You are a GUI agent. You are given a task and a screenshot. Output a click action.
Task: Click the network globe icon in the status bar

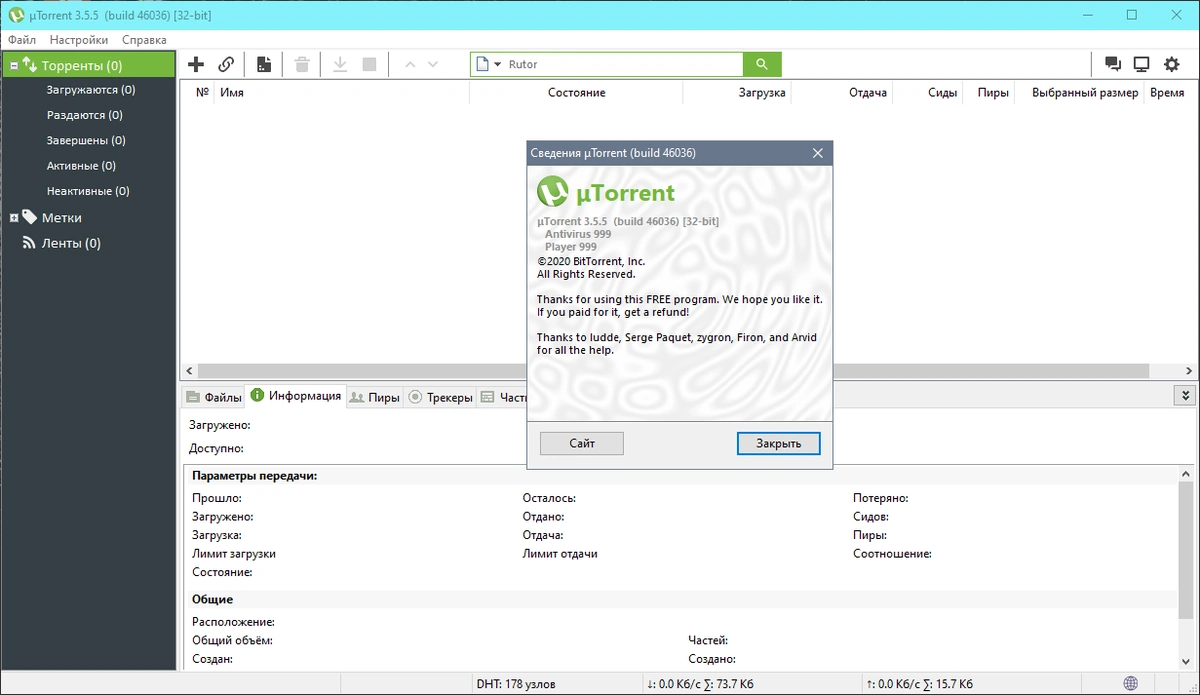1130,684
